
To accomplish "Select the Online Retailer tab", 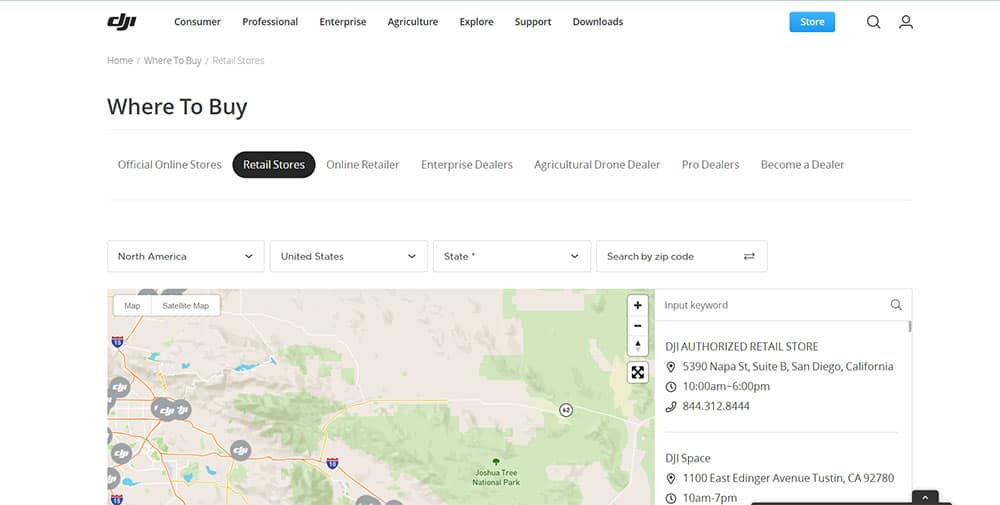I will click(x=362, y=165).
